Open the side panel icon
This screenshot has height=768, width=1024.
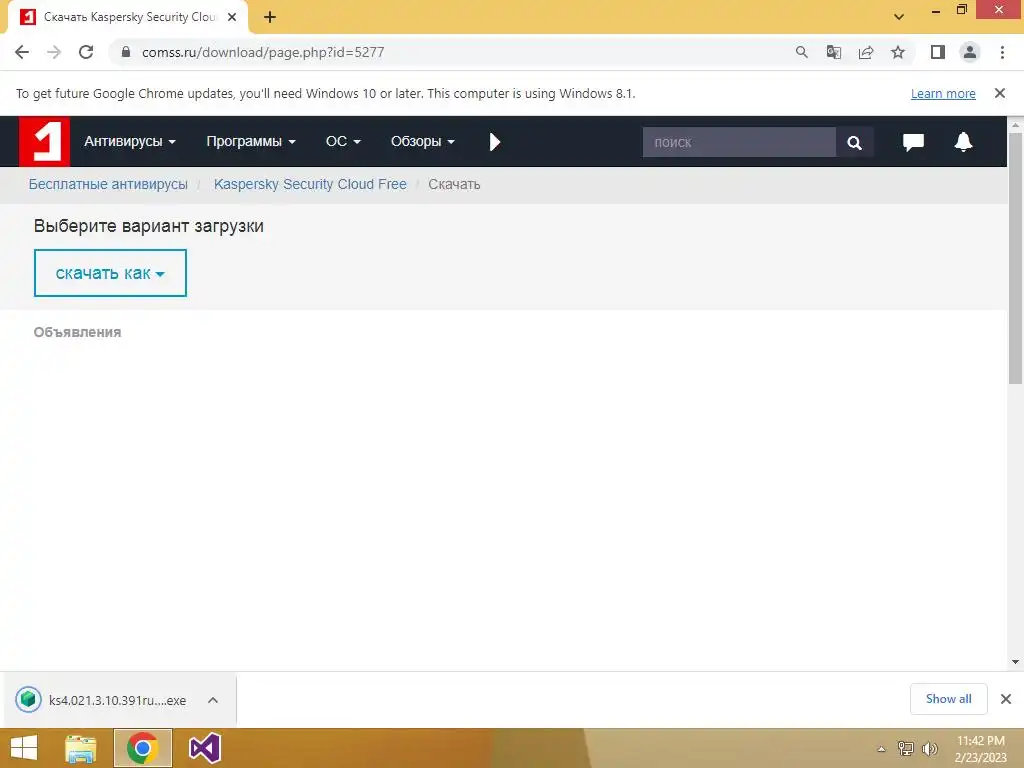tap(938, 52)
